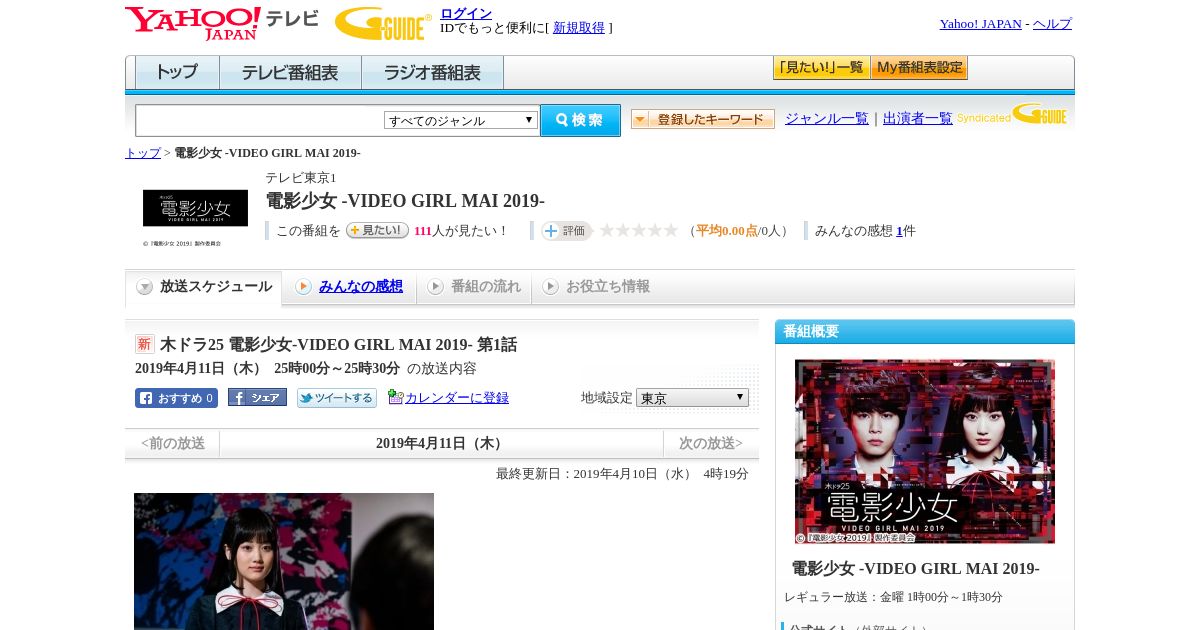The height and width of the screenshot is (630, 1200).
Task: Open the 電影少女 poster image in 番組概要
Action: [x=925, y=452]
